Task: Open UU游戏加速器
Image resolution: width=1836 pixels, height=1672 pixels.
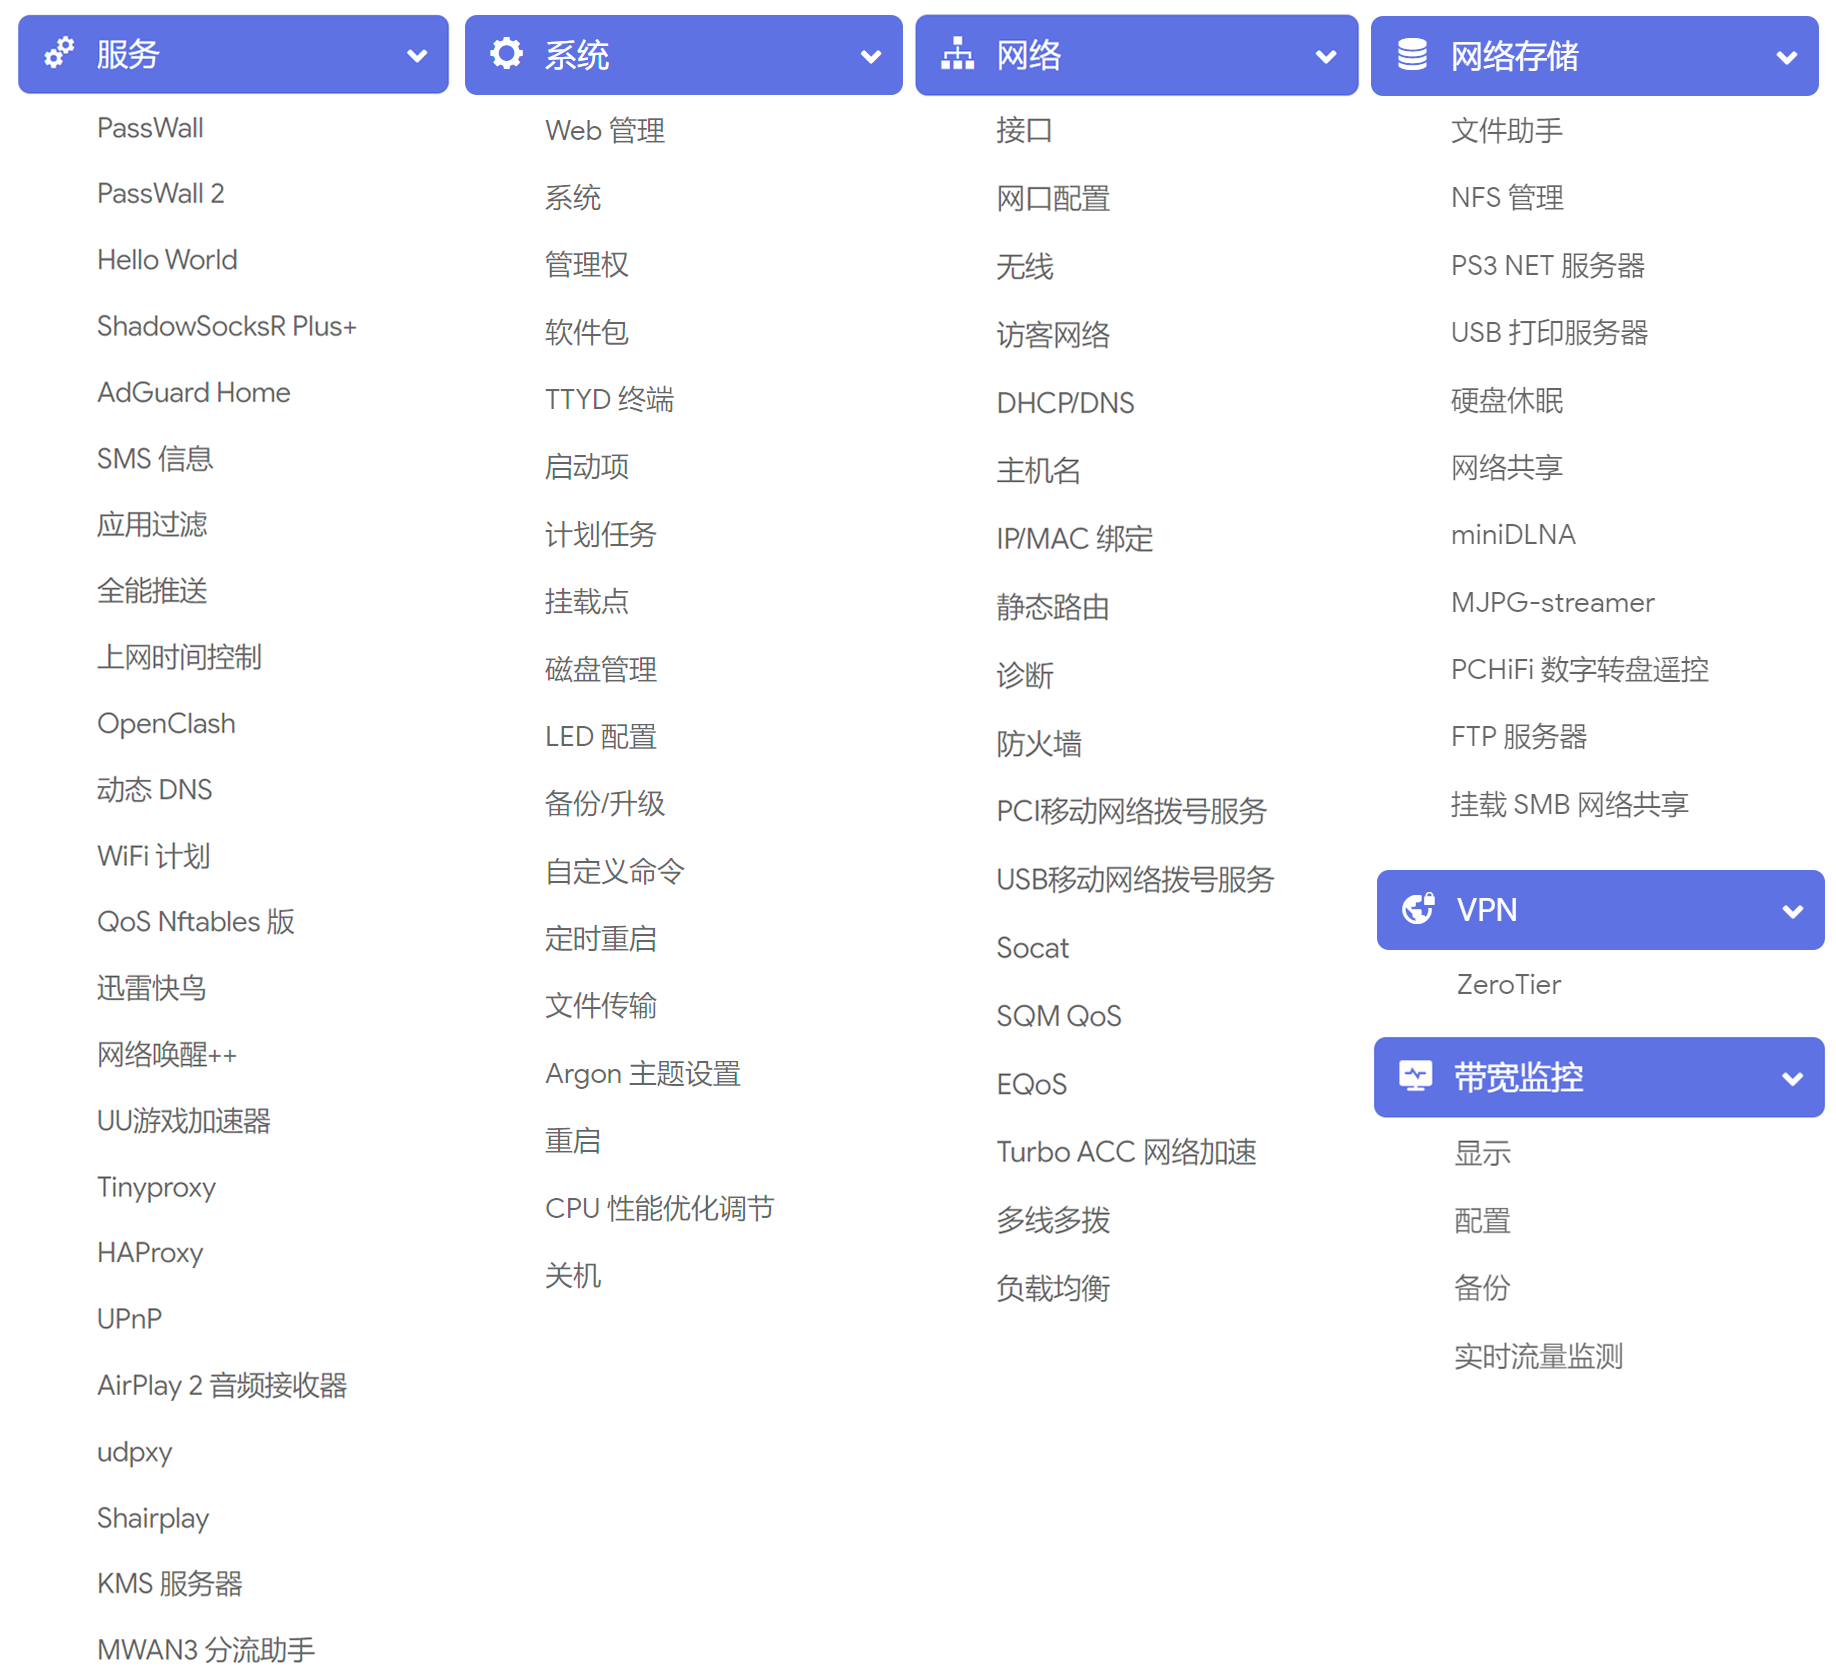Action: [183, 1120]
